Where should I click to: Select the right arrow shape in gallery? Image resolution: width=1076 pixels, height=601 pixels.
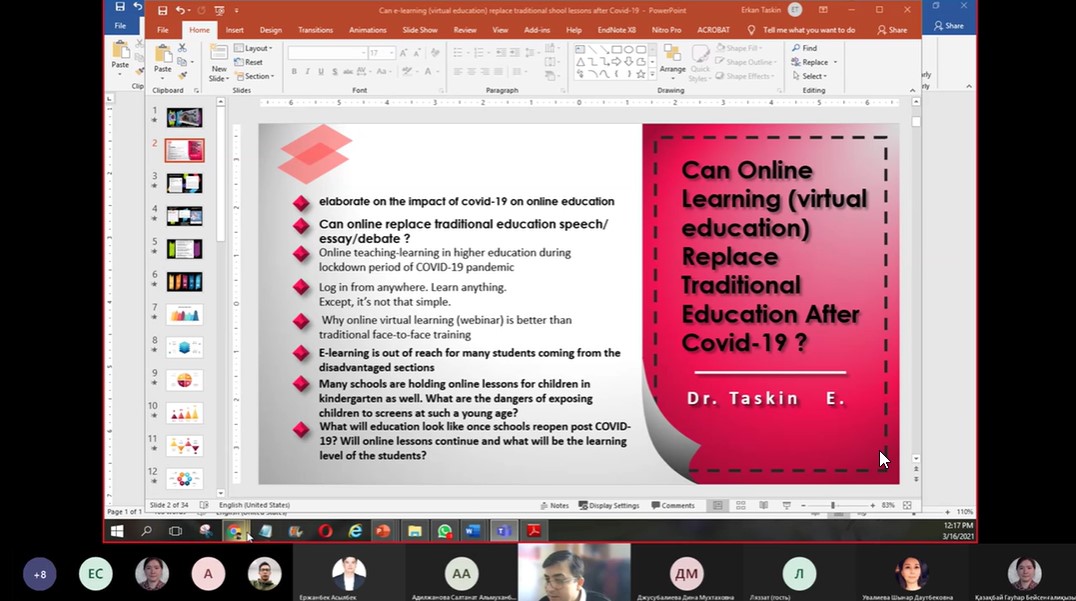[x=616, y=62]
